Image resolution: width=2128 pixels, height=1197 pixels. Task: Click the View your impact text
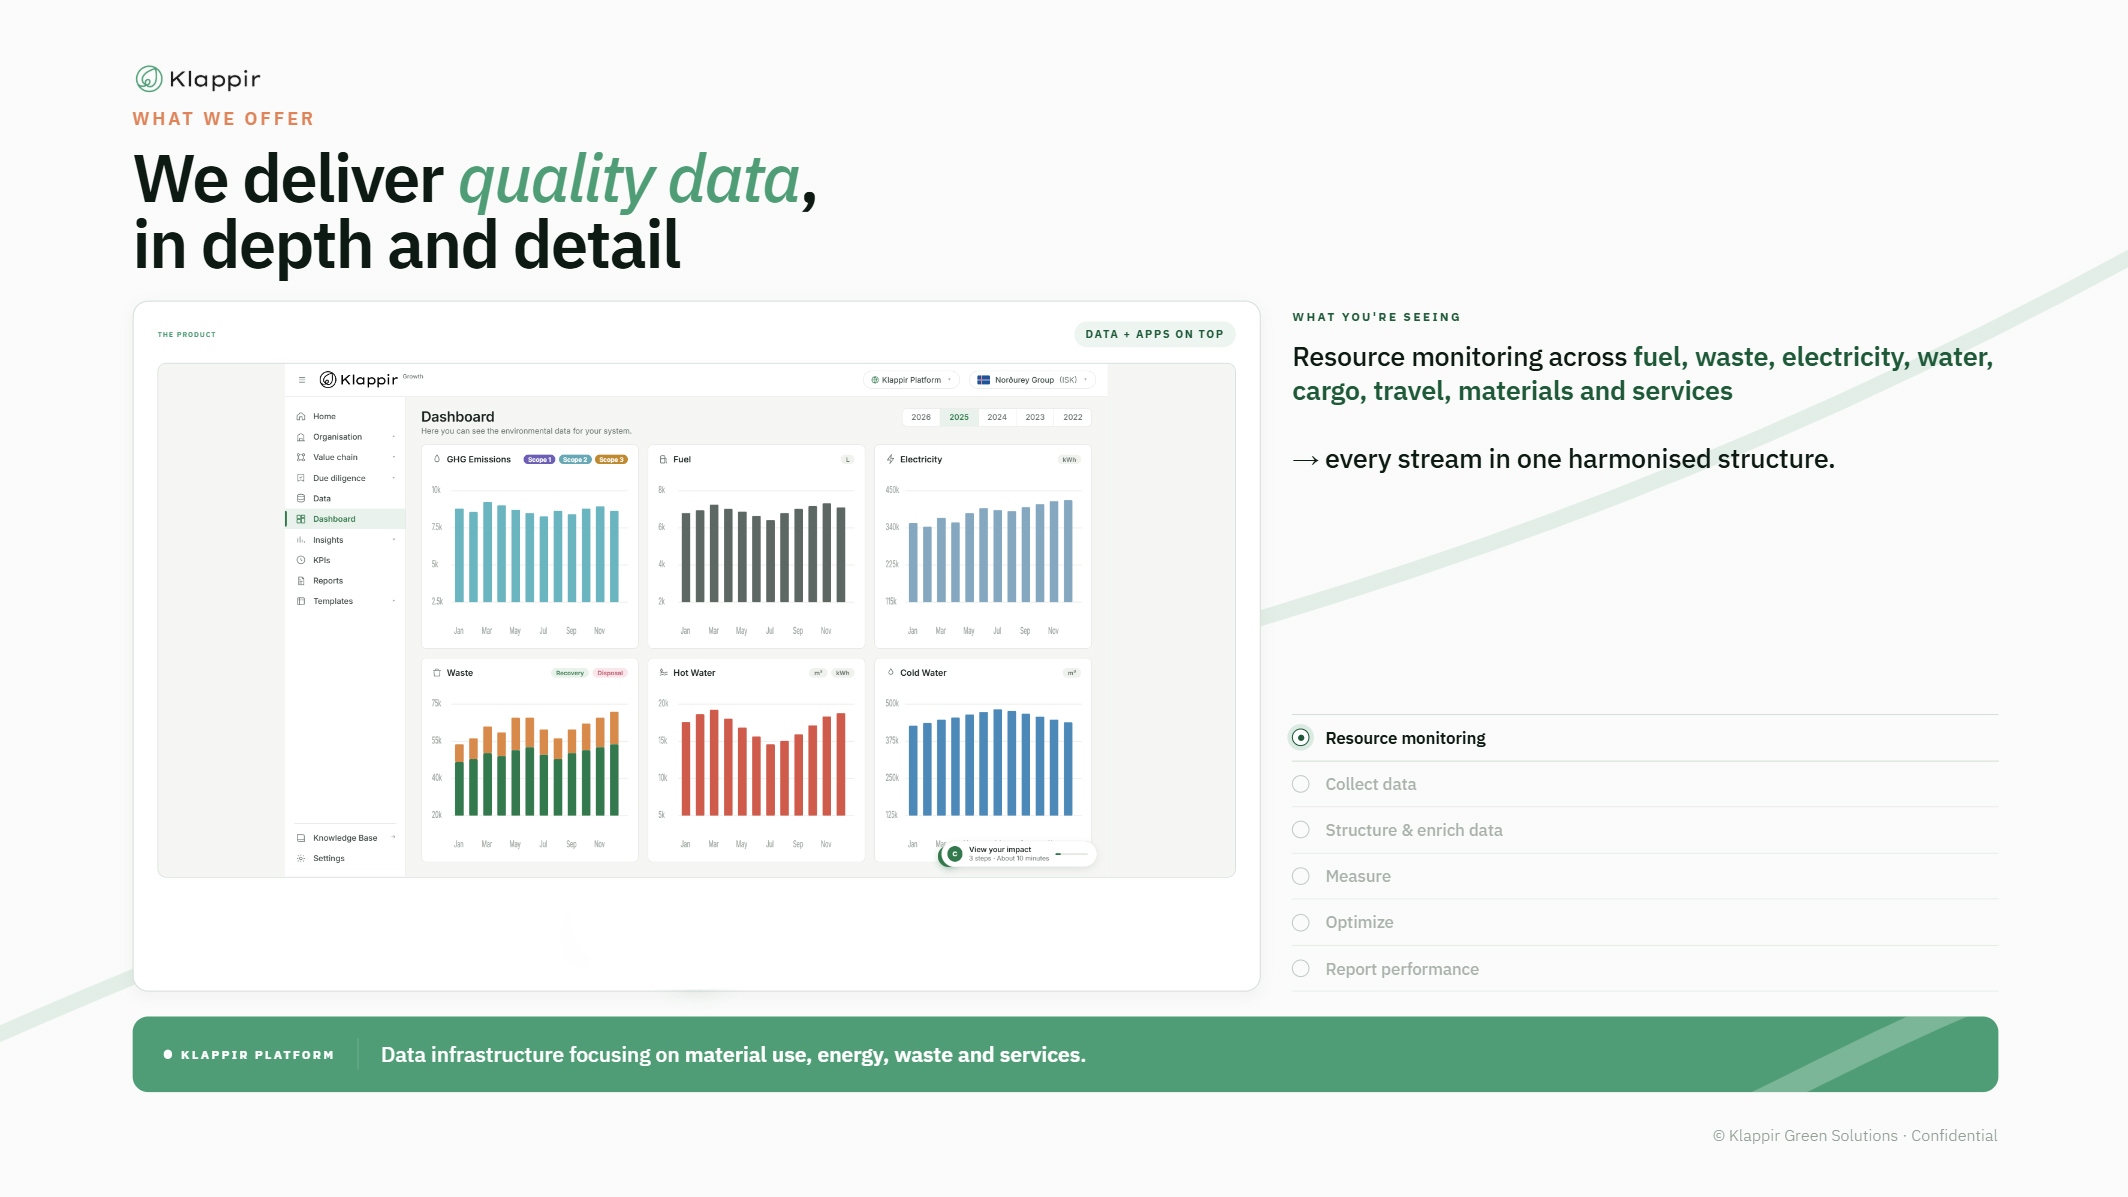point(1000,849)
